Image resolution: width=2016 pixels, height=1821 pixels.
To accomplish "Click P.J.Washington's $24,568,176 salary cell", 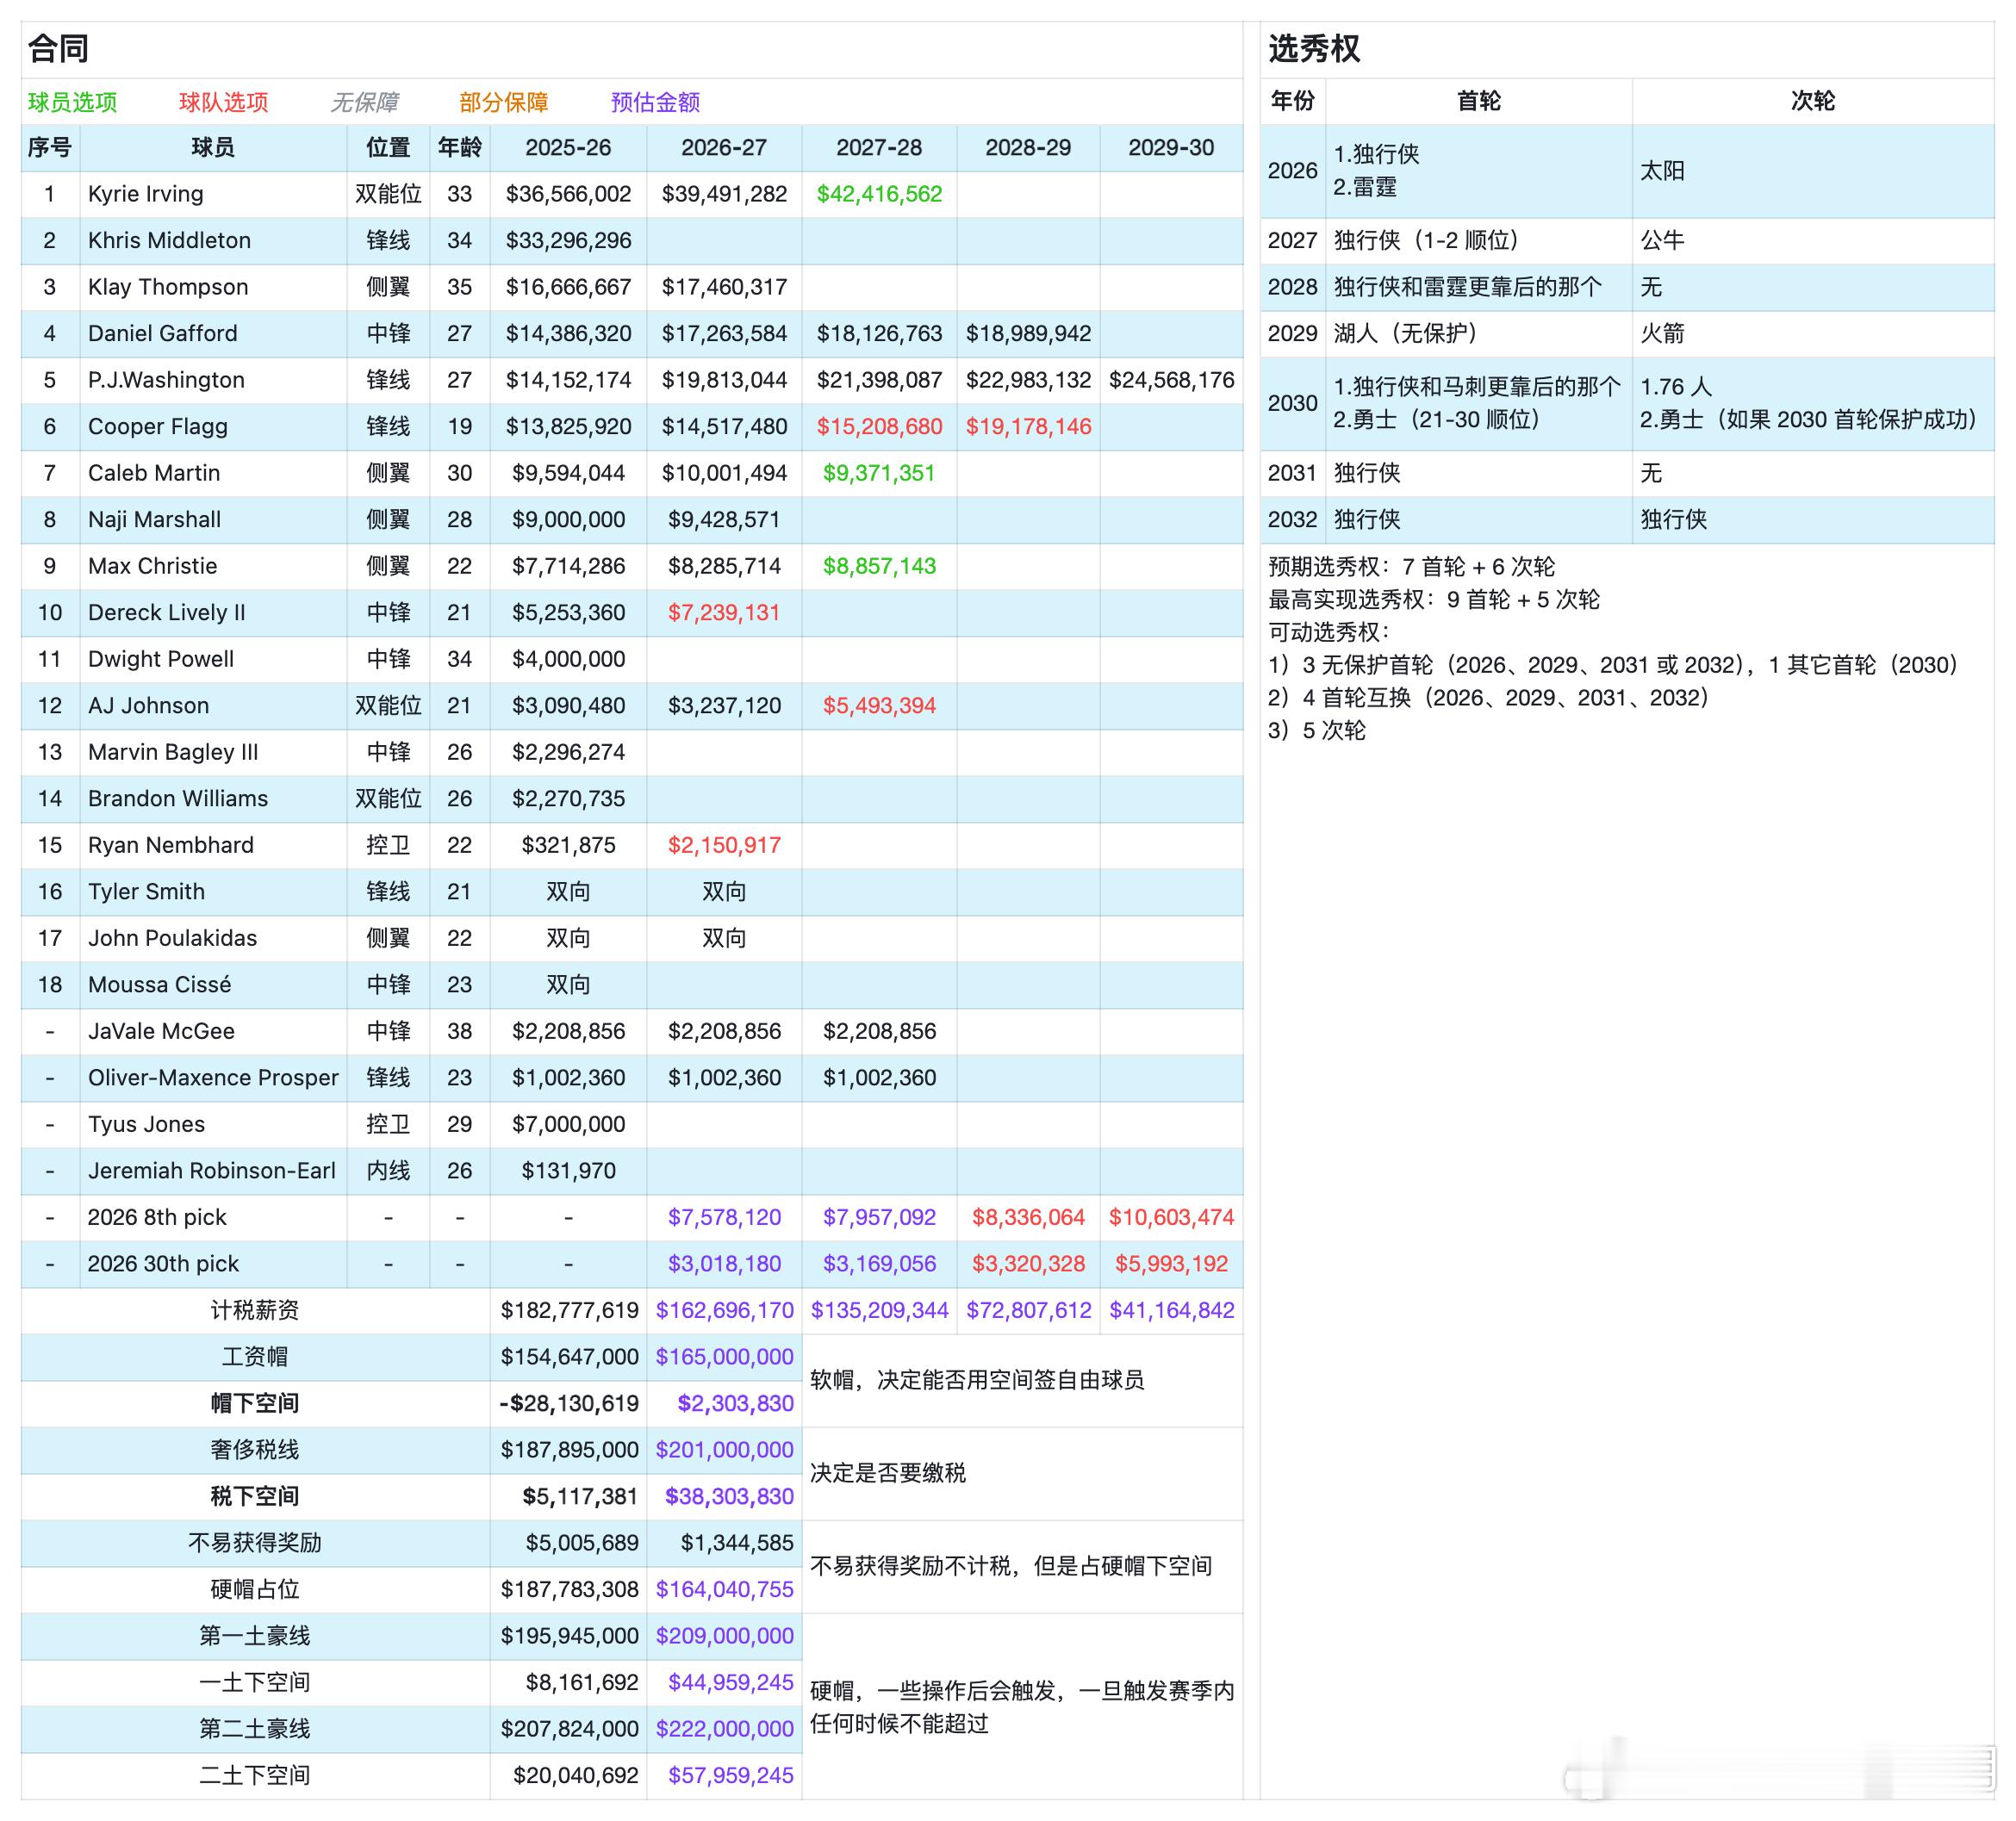I will tap(1171, 380).
